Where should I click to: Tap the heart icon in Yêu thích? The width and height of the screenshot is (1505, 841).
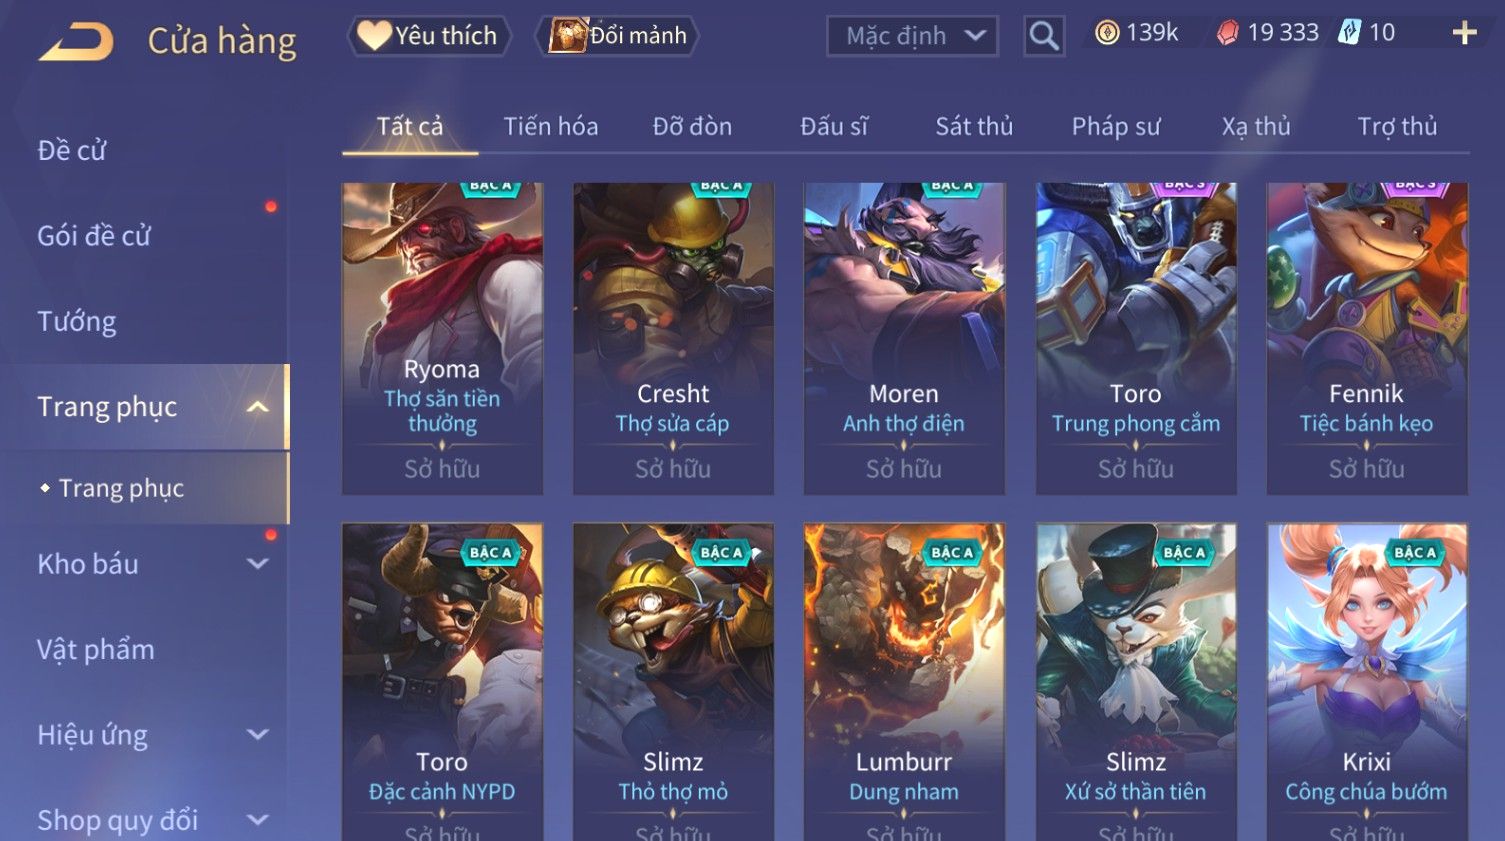pyautogui.click(x=374, y=35)
